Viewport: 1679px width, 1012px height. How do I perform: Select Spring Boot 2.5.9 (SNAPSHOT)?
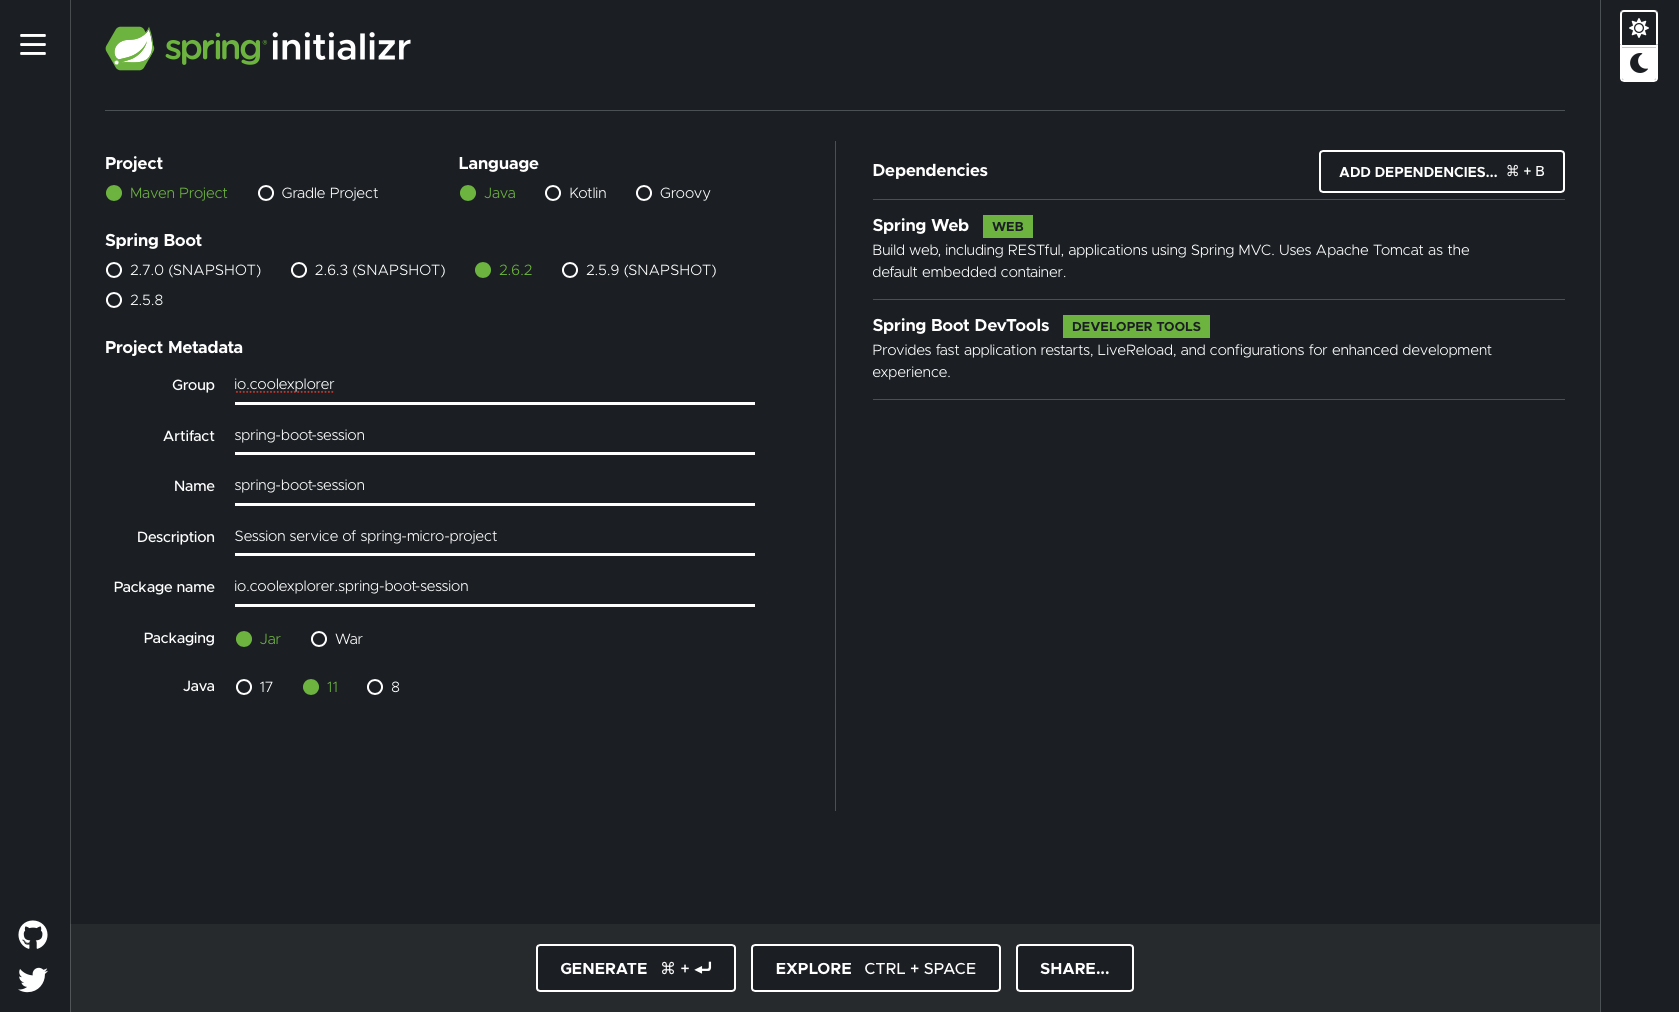pos(639,270)
